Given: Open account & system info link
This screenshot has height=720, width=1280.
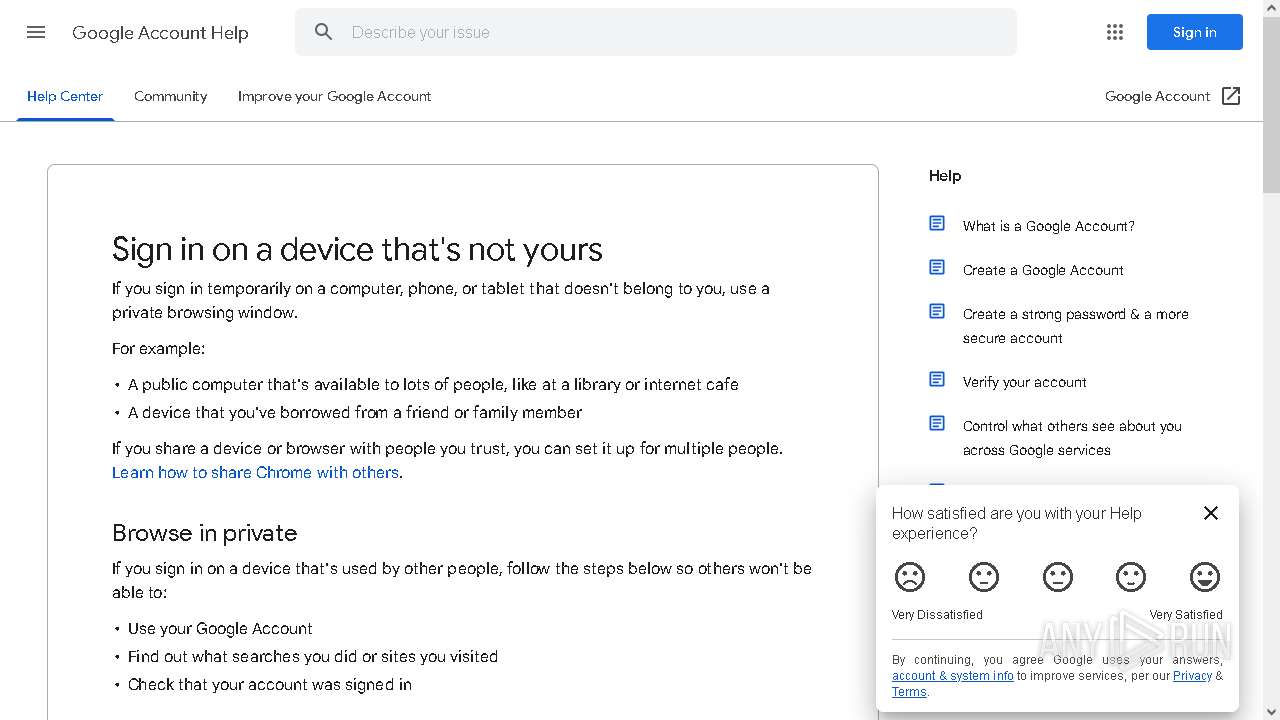Looking at the screenshot, I should click(953, 676).
